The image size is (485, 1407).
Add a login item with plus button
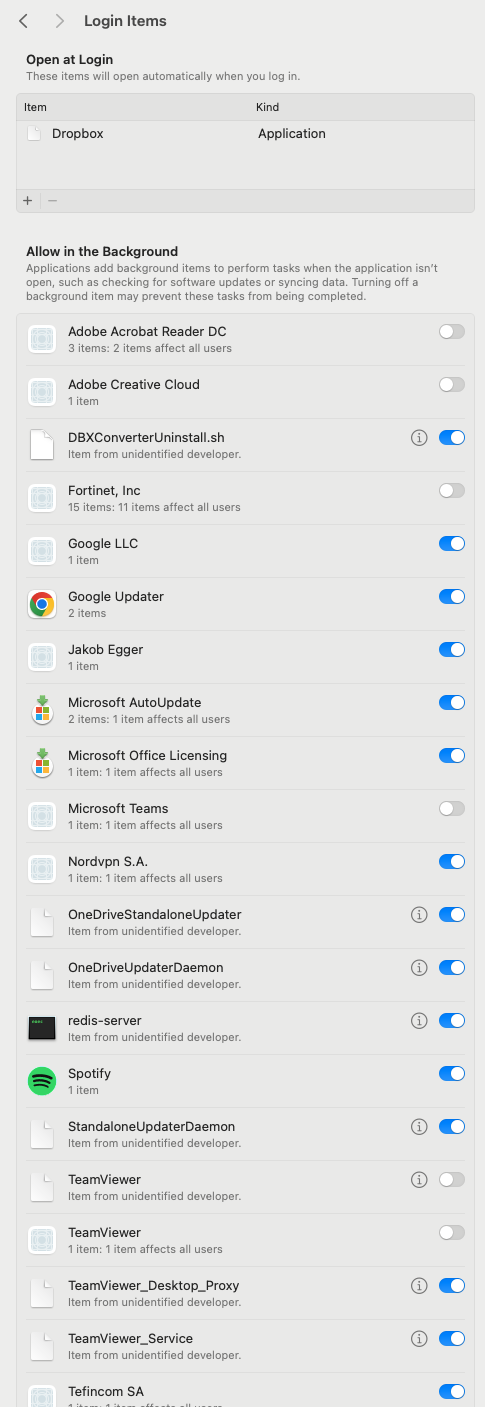click(28, 200)
